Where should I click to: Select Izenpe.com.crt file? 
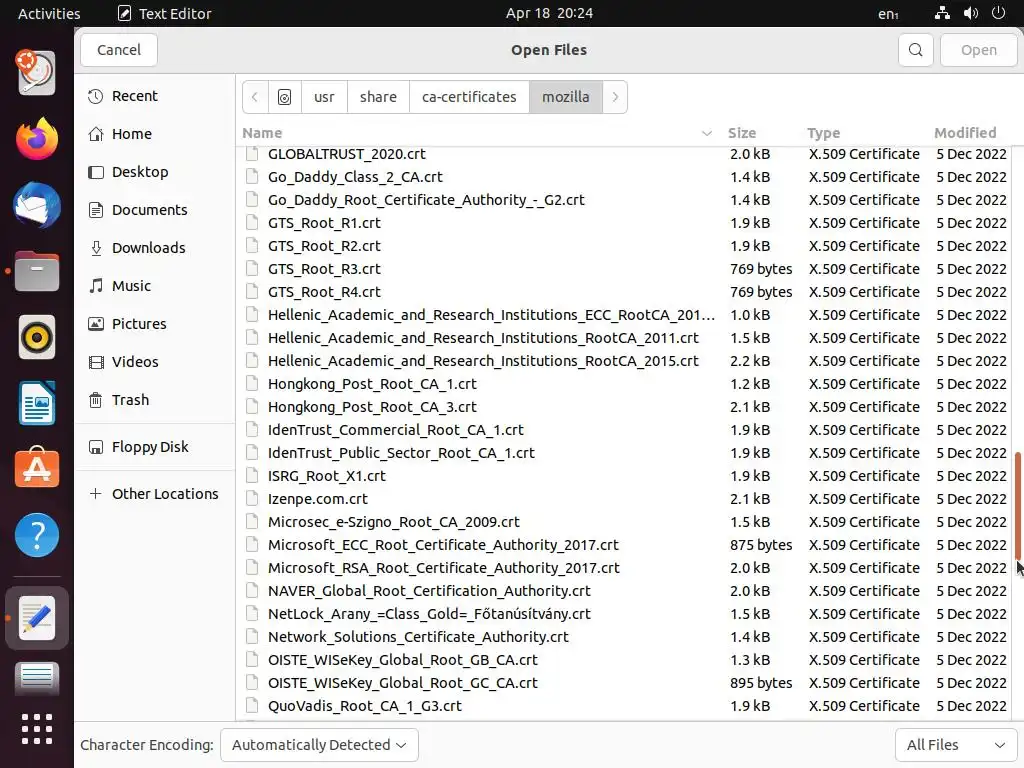[x=626, y=499]
